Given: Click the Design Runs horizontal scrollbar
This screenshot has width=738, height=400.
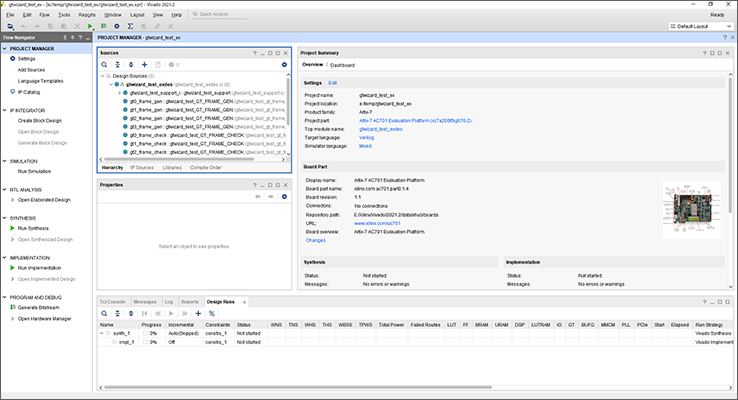Looking at the screenshot, I should coord(297,387).
